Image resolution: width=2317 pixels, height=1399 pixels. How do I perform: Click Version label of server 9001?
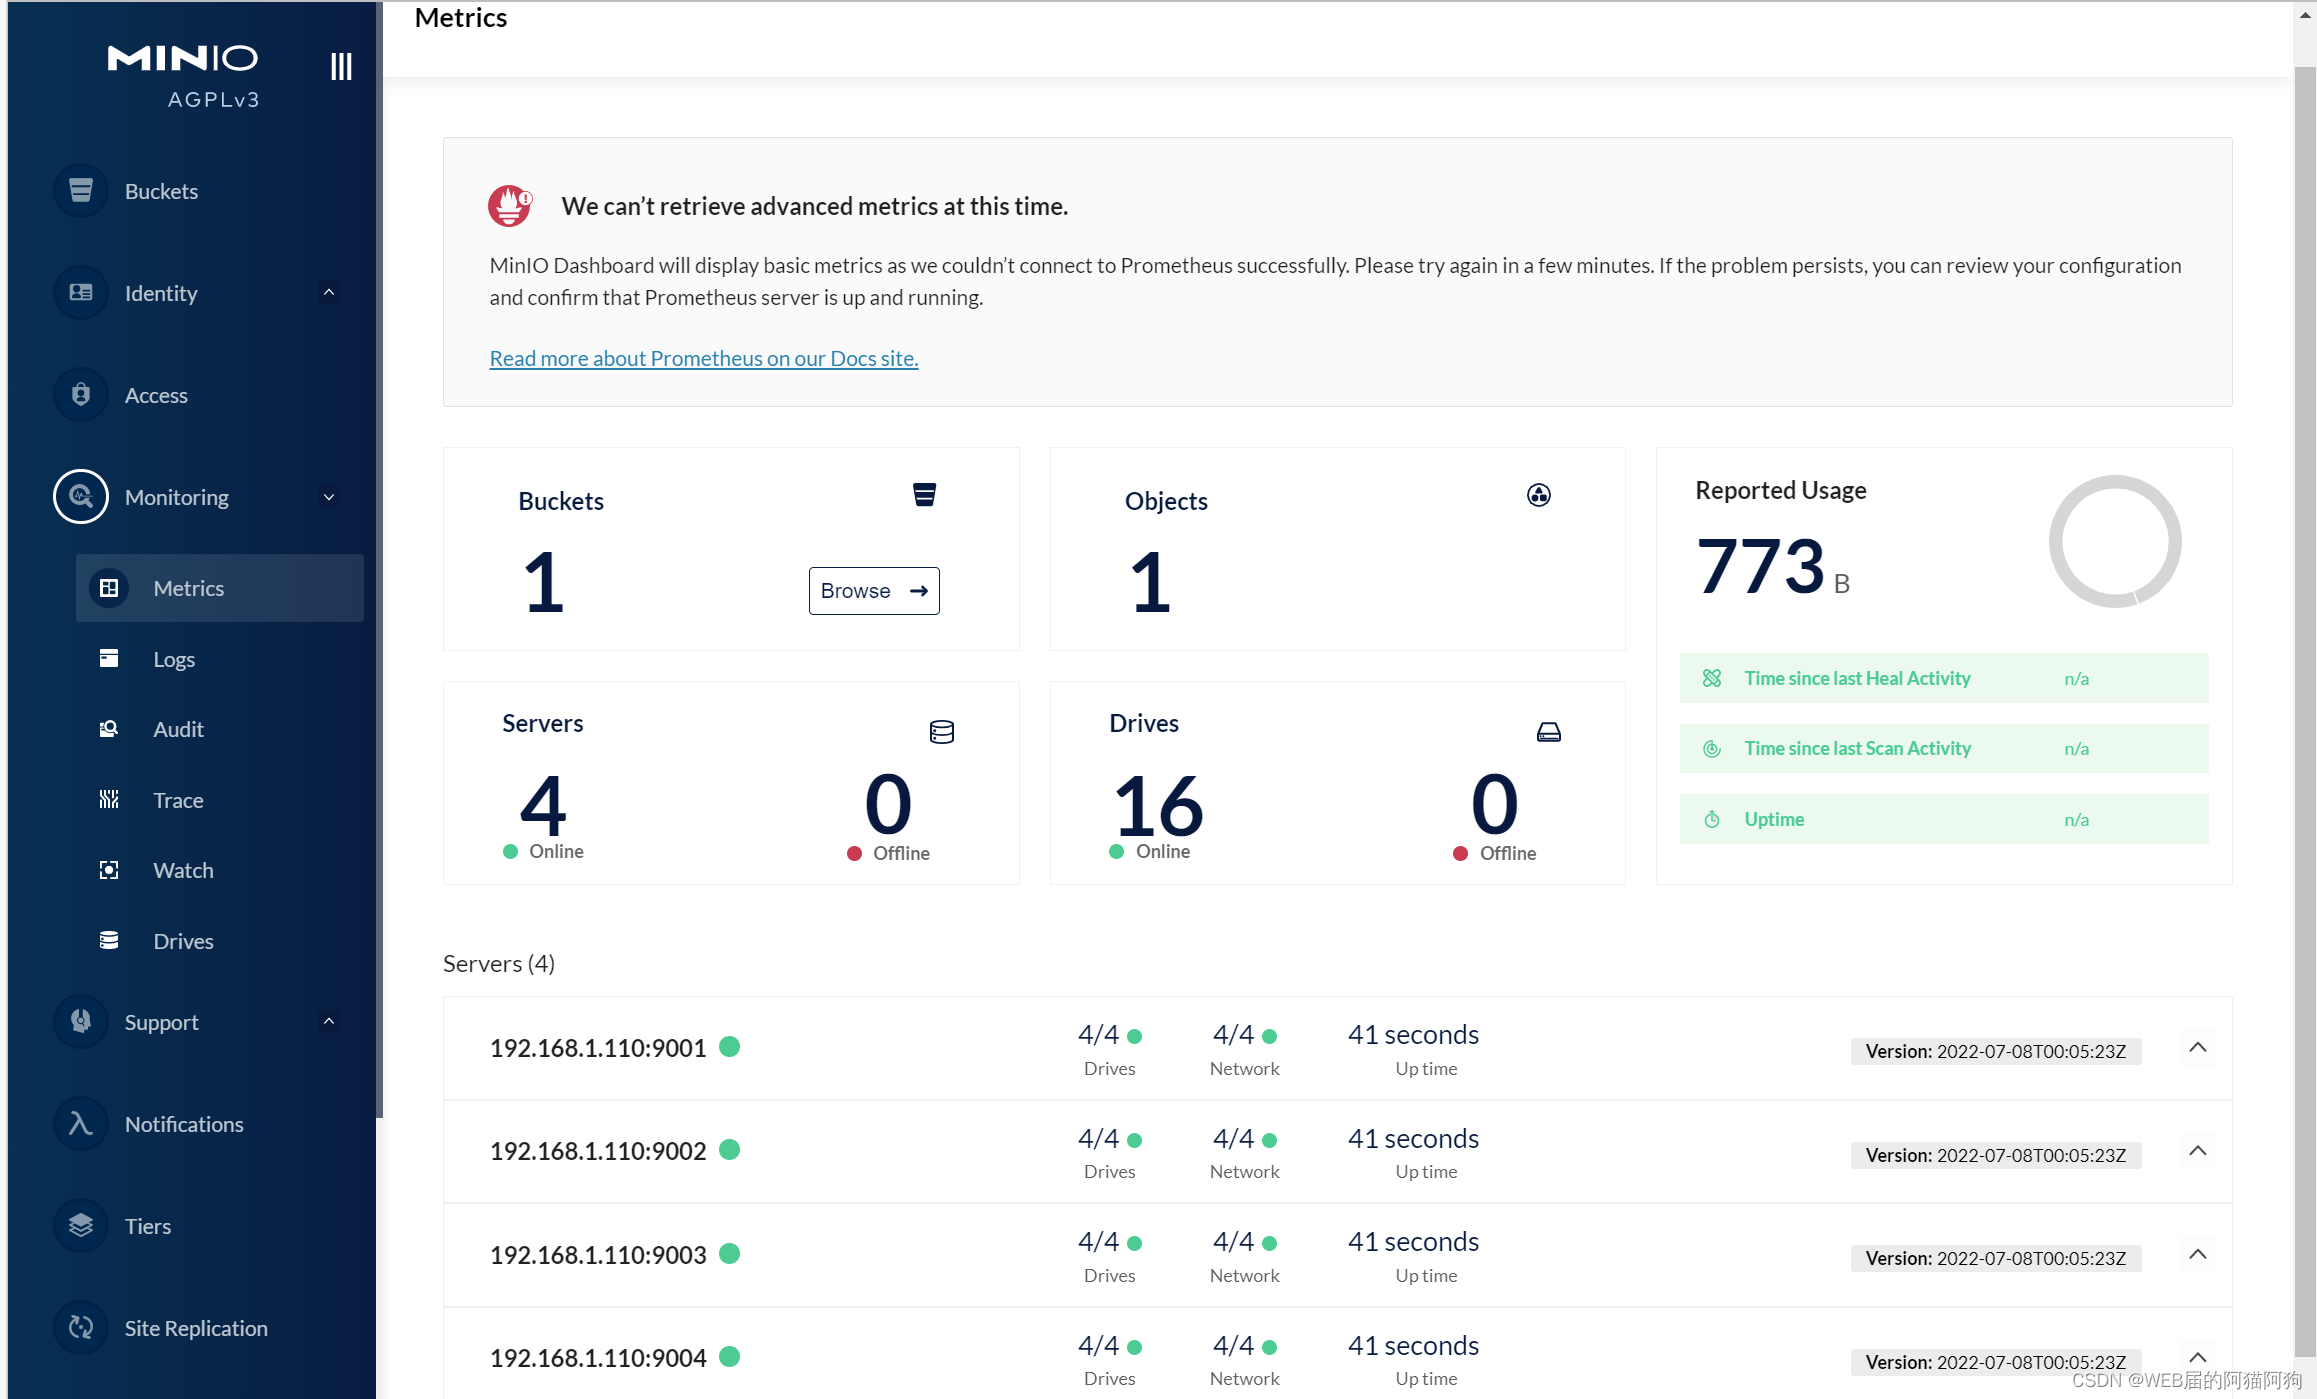(x=1996, y=1051)
